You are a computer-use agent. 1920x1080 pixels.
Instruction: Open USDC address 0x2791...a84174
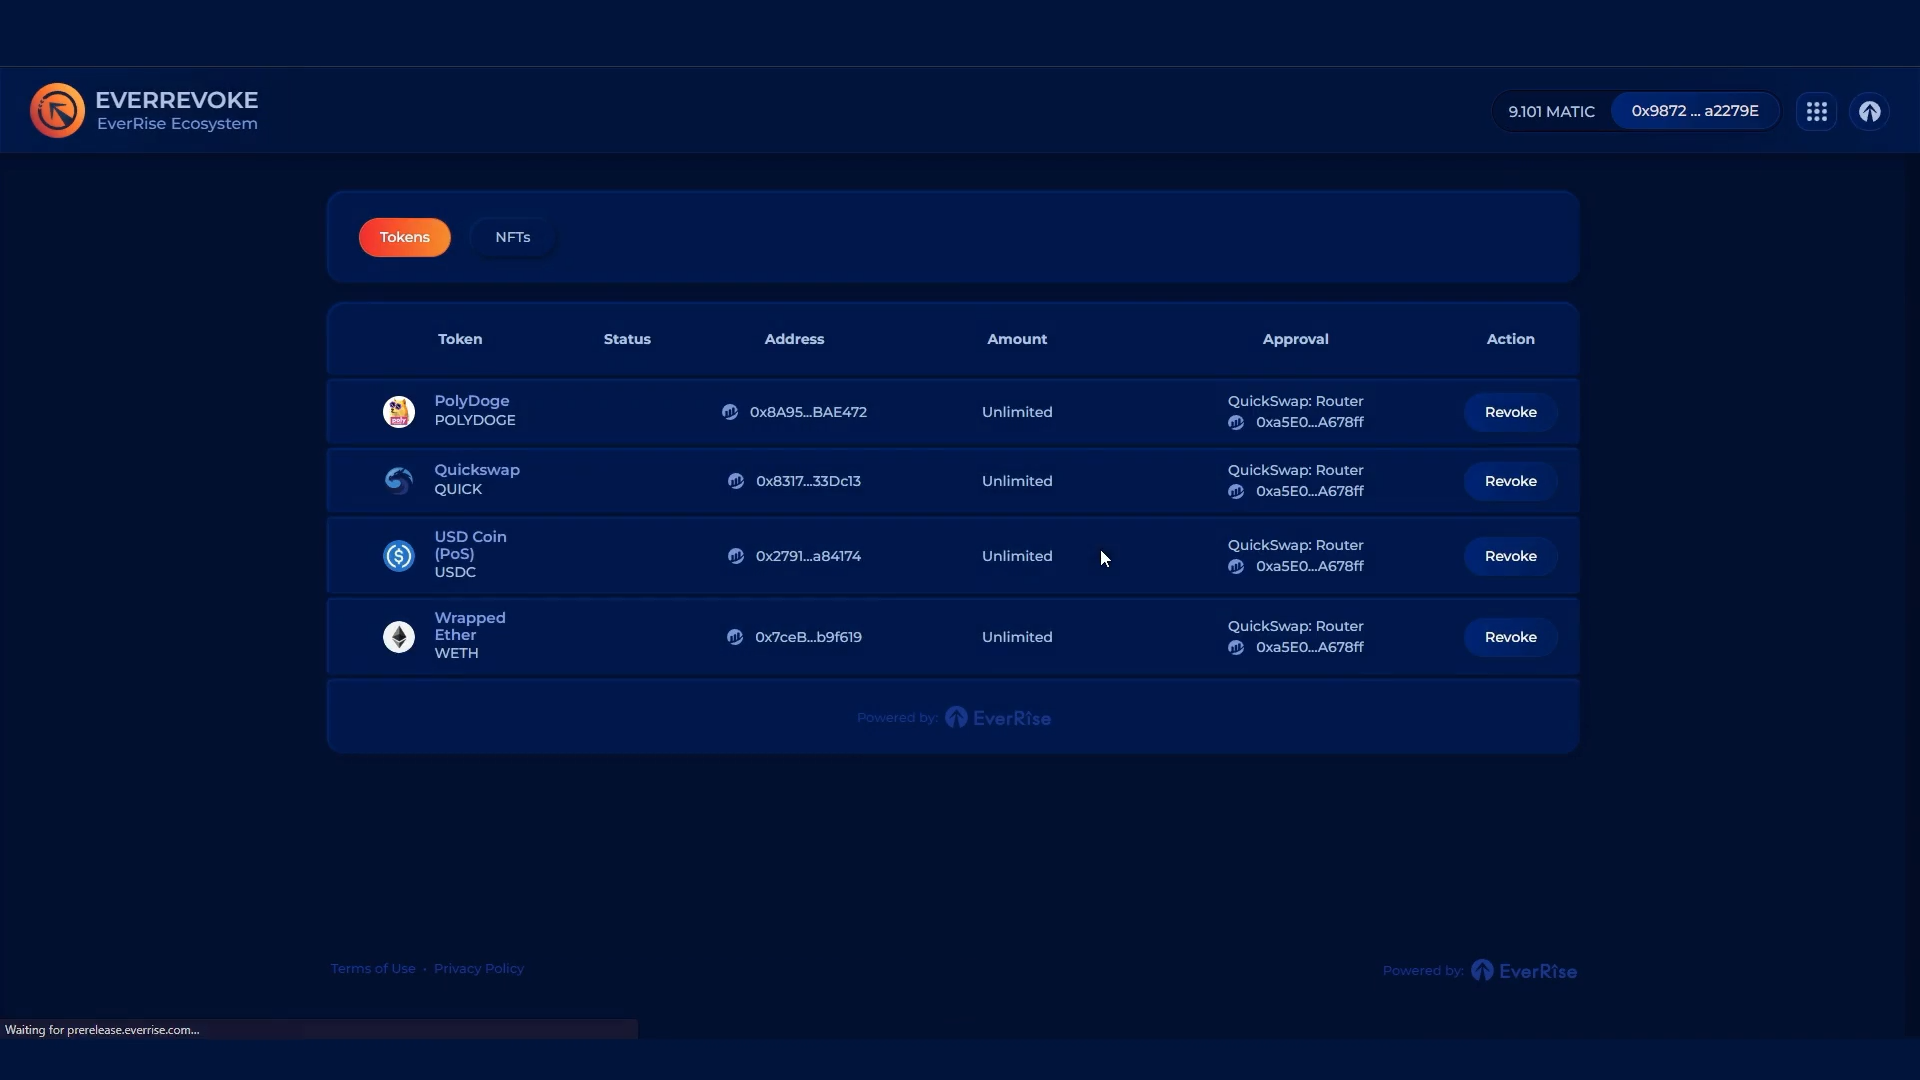[808, 556]
